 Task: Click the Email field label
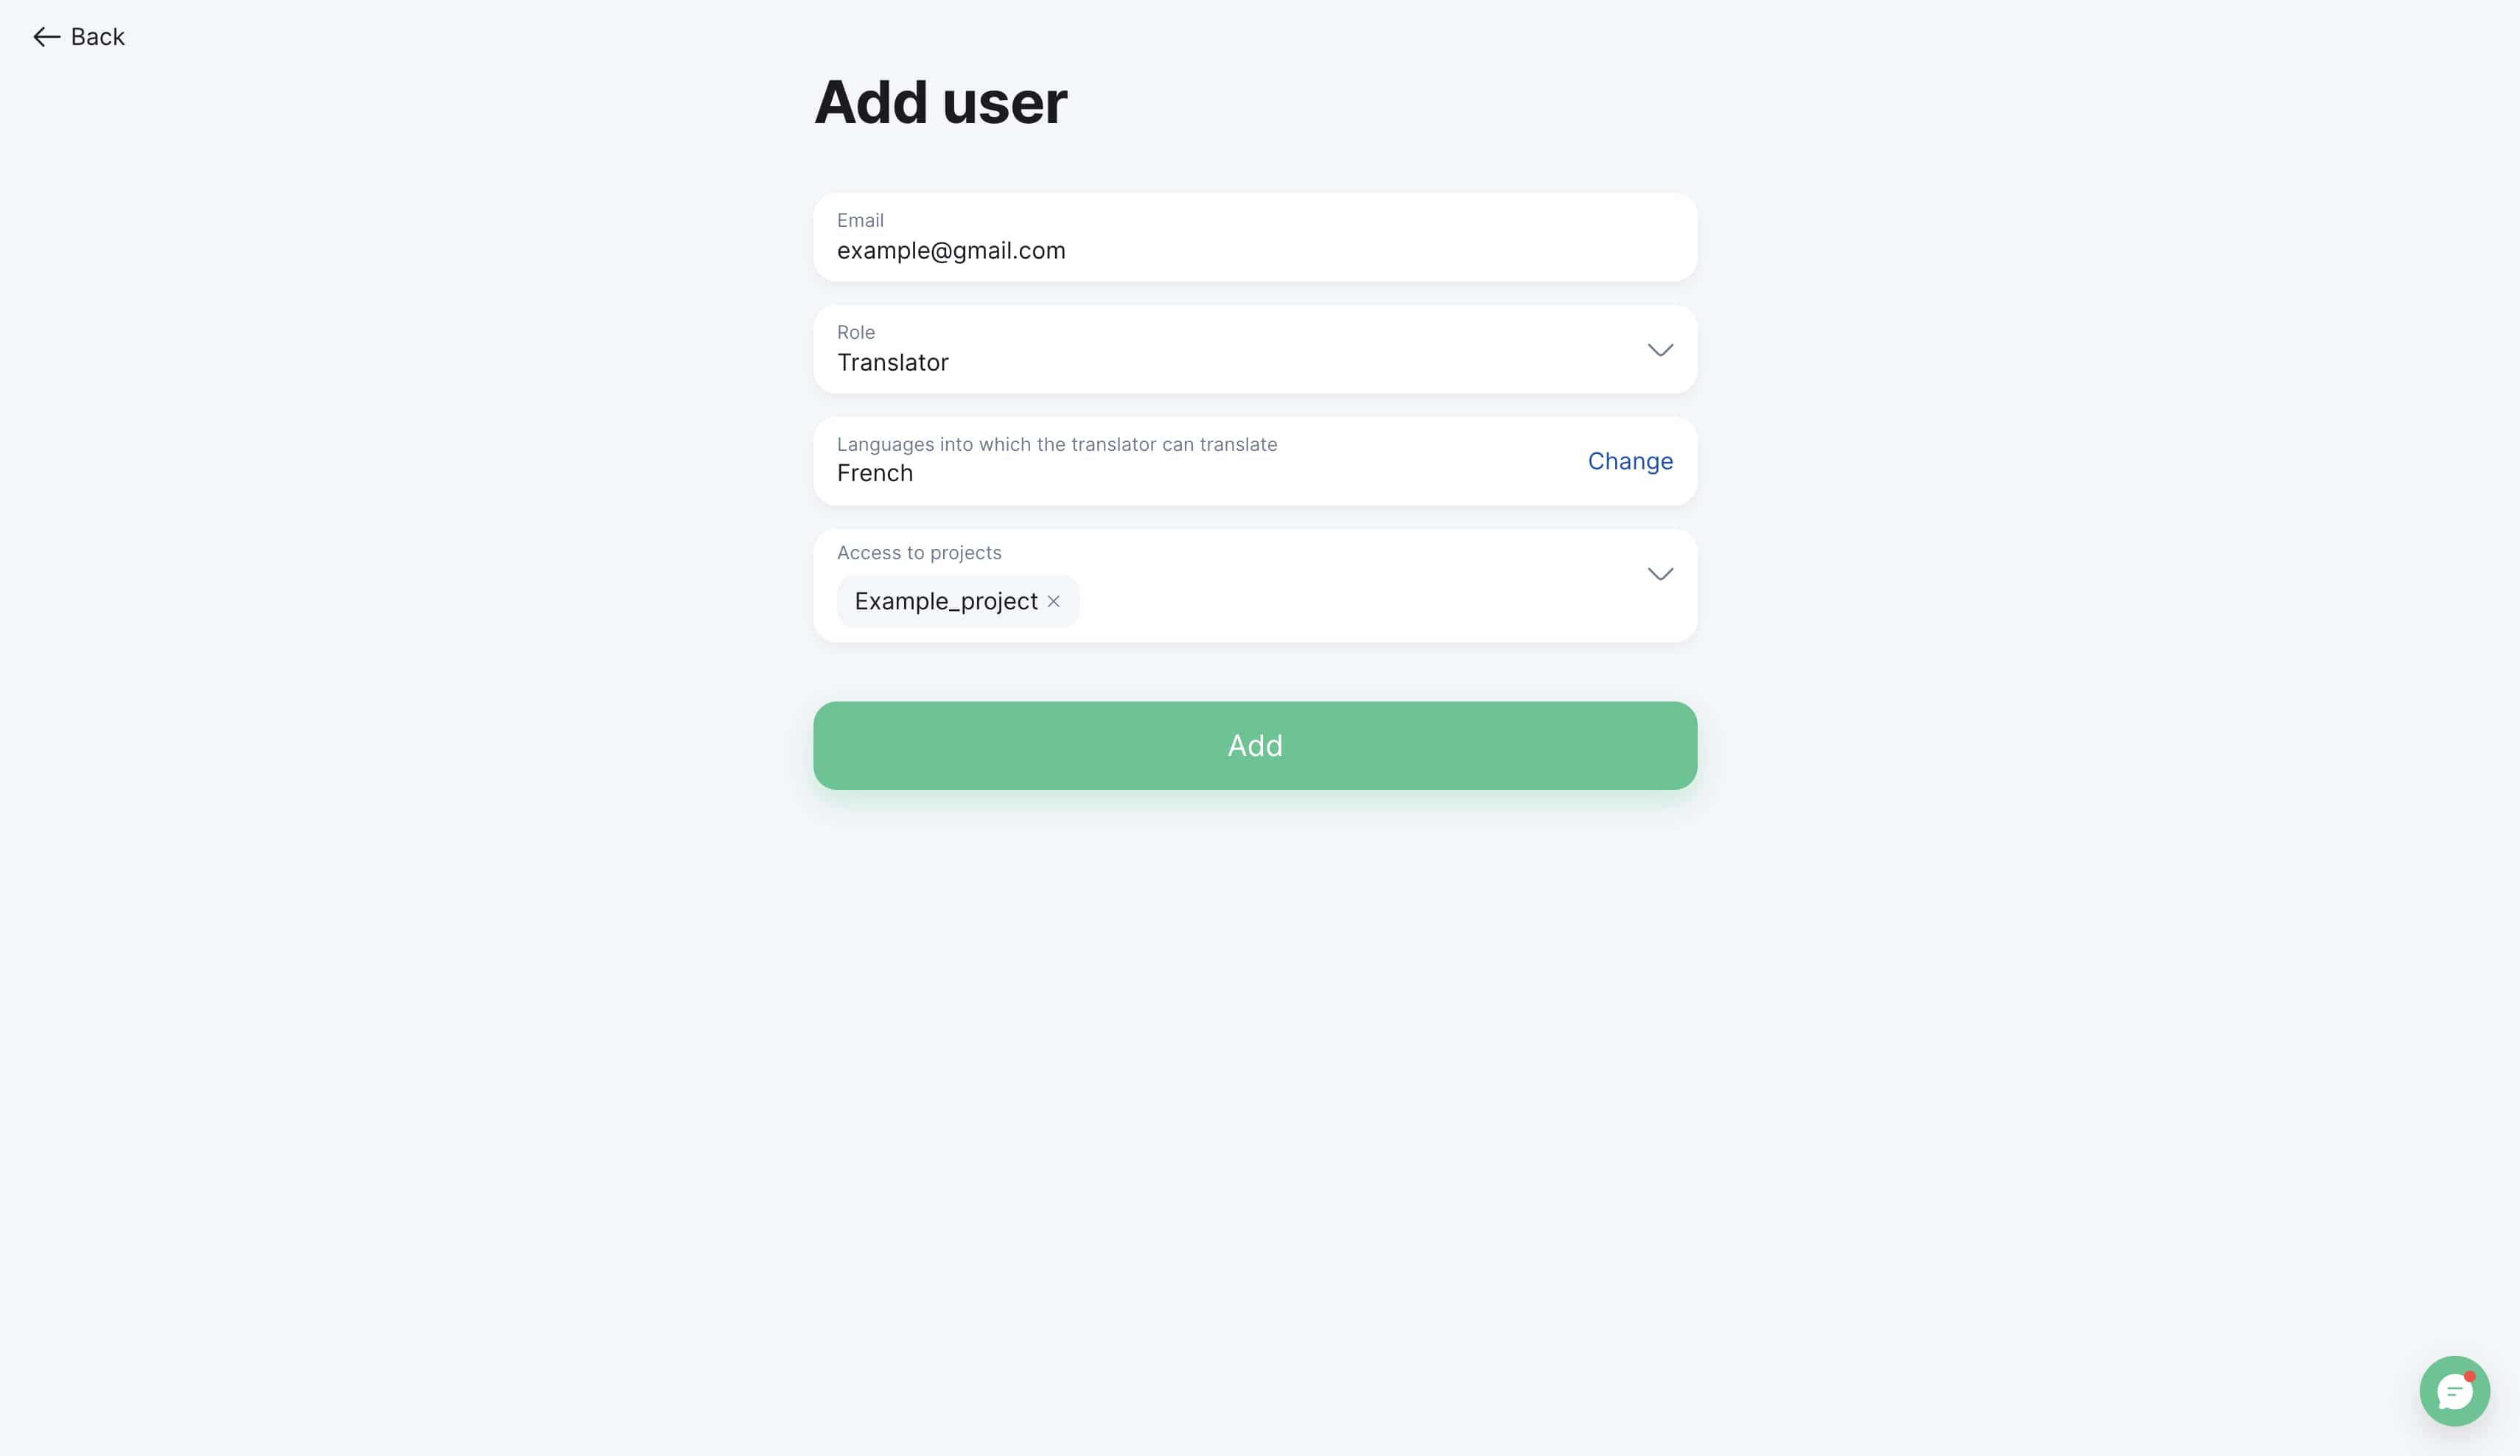point(860,220)
